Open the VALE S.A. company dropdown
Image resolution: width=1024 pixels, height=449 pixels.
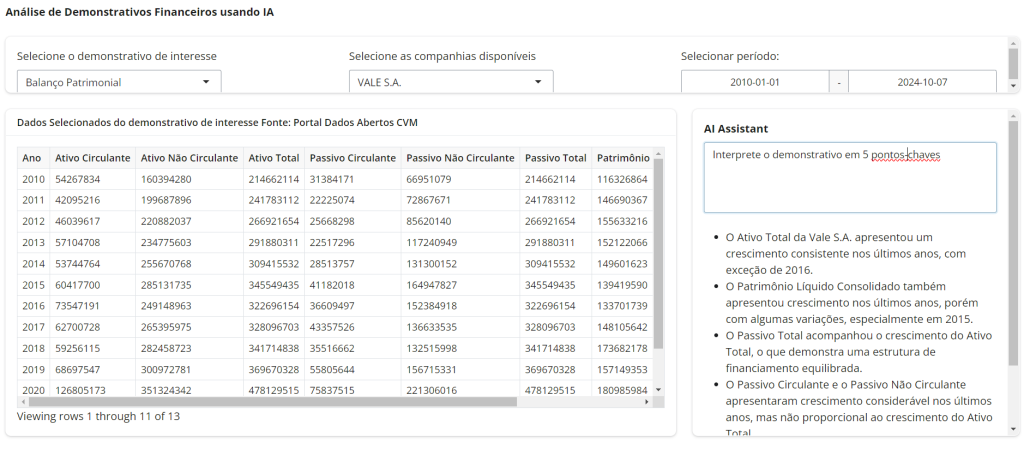(451, 82)
